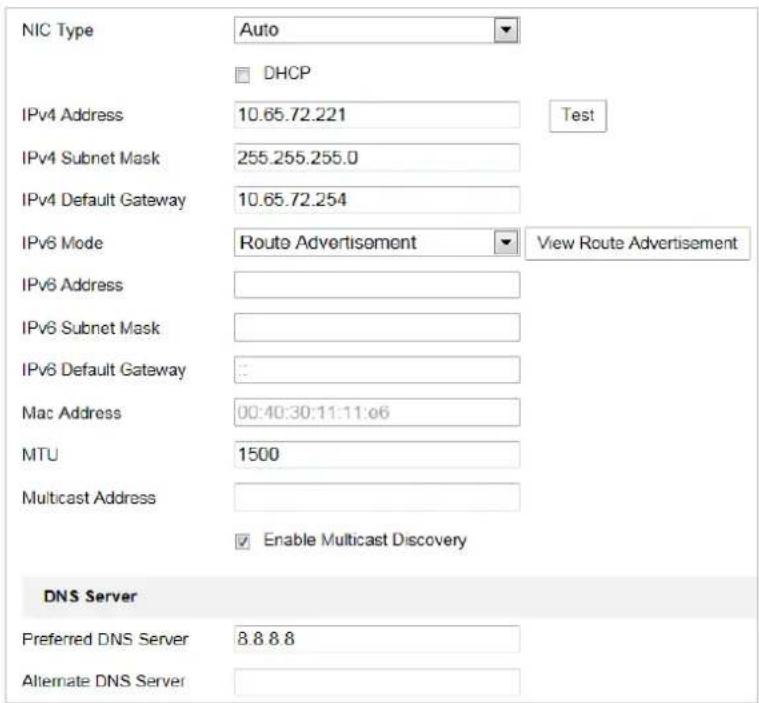Click the Enable Multicast Discovery label

[365, 540]
